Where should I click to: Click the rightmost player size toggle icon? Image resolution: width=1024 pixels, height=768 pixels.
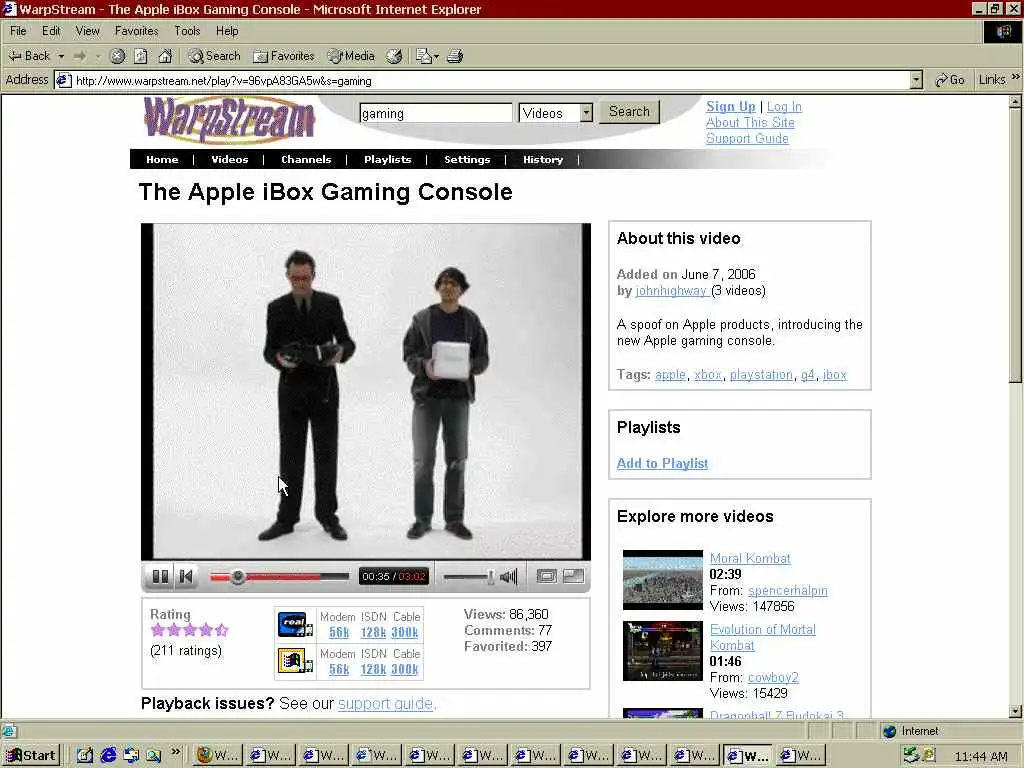click(x=573, y=576)
